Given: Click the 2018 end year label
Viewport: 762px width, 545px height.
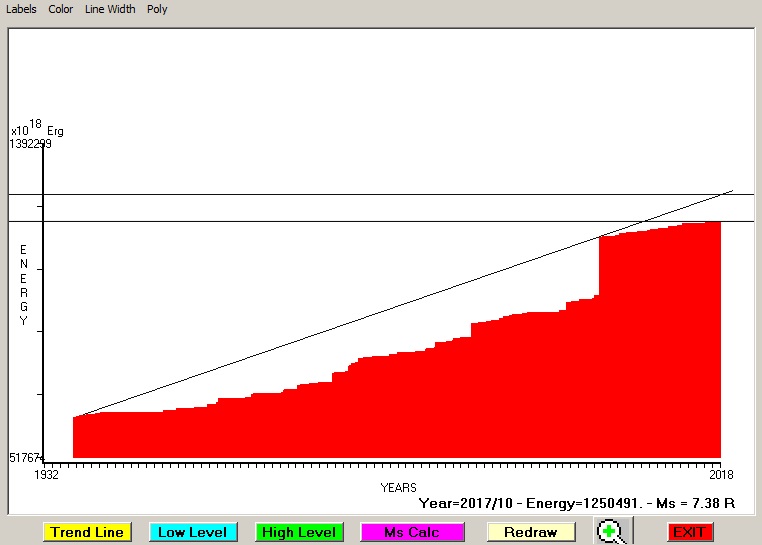Looking at the screenshot, I should coord(721,475).
